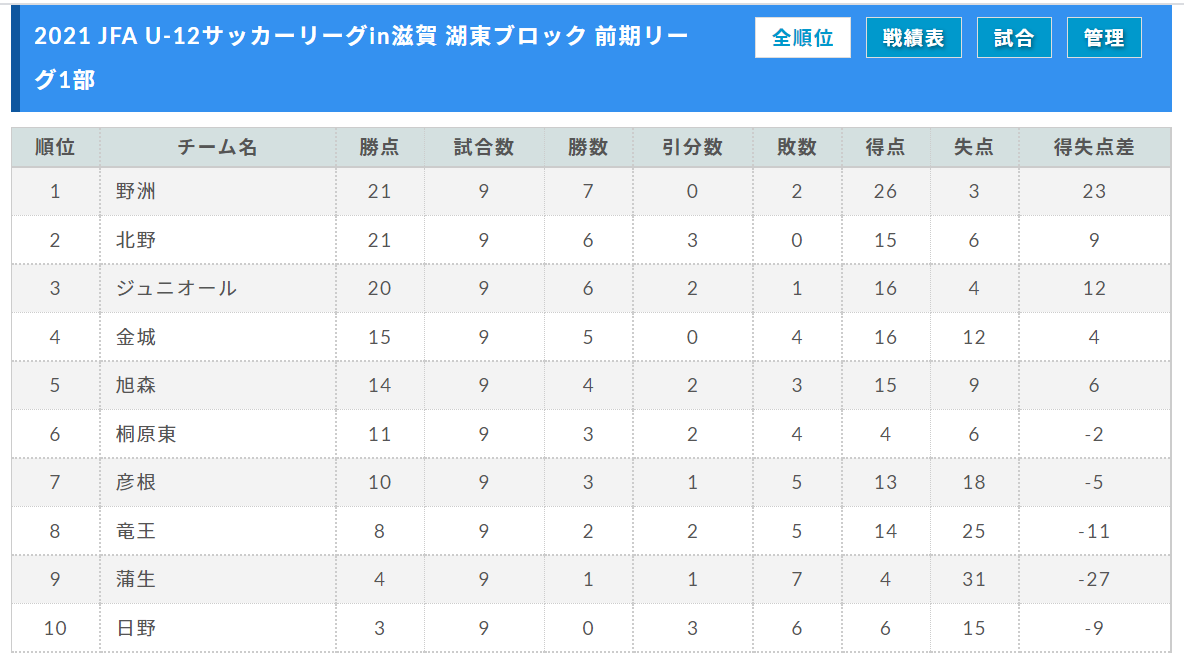Click the league title heading text
Viewport: 1184px width, 662px height.
pyautogui.click(x=361, y=57)
